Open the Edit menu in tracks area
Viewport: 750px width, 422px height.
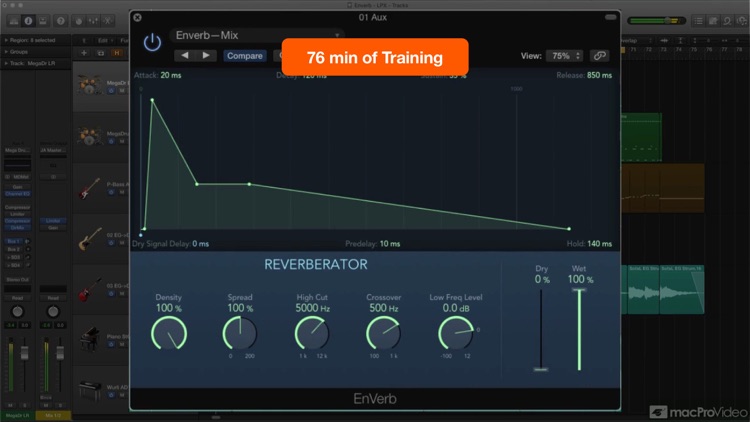click(x=104, y=41)
